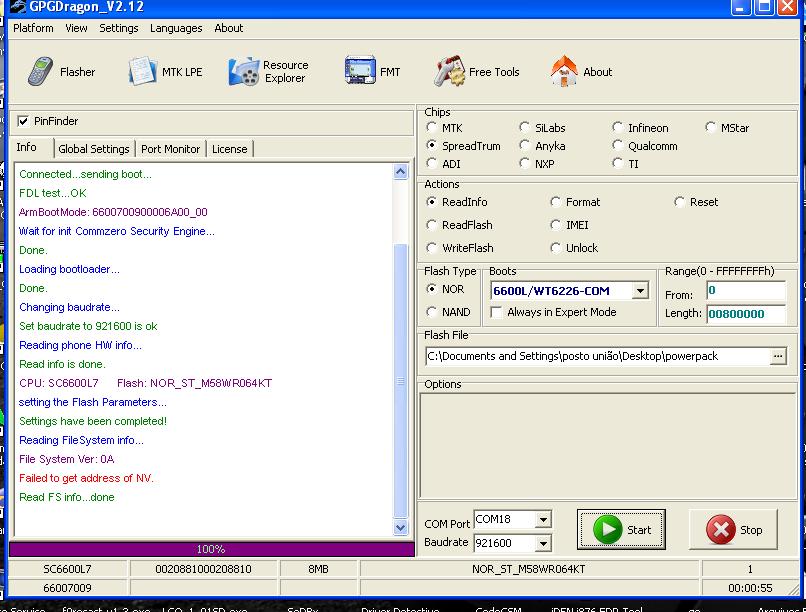This screenshot has height=612, width=806.
Task: Toggle the PinFinder checkbox
Action: pyautogui.click(x=23, y=121)
